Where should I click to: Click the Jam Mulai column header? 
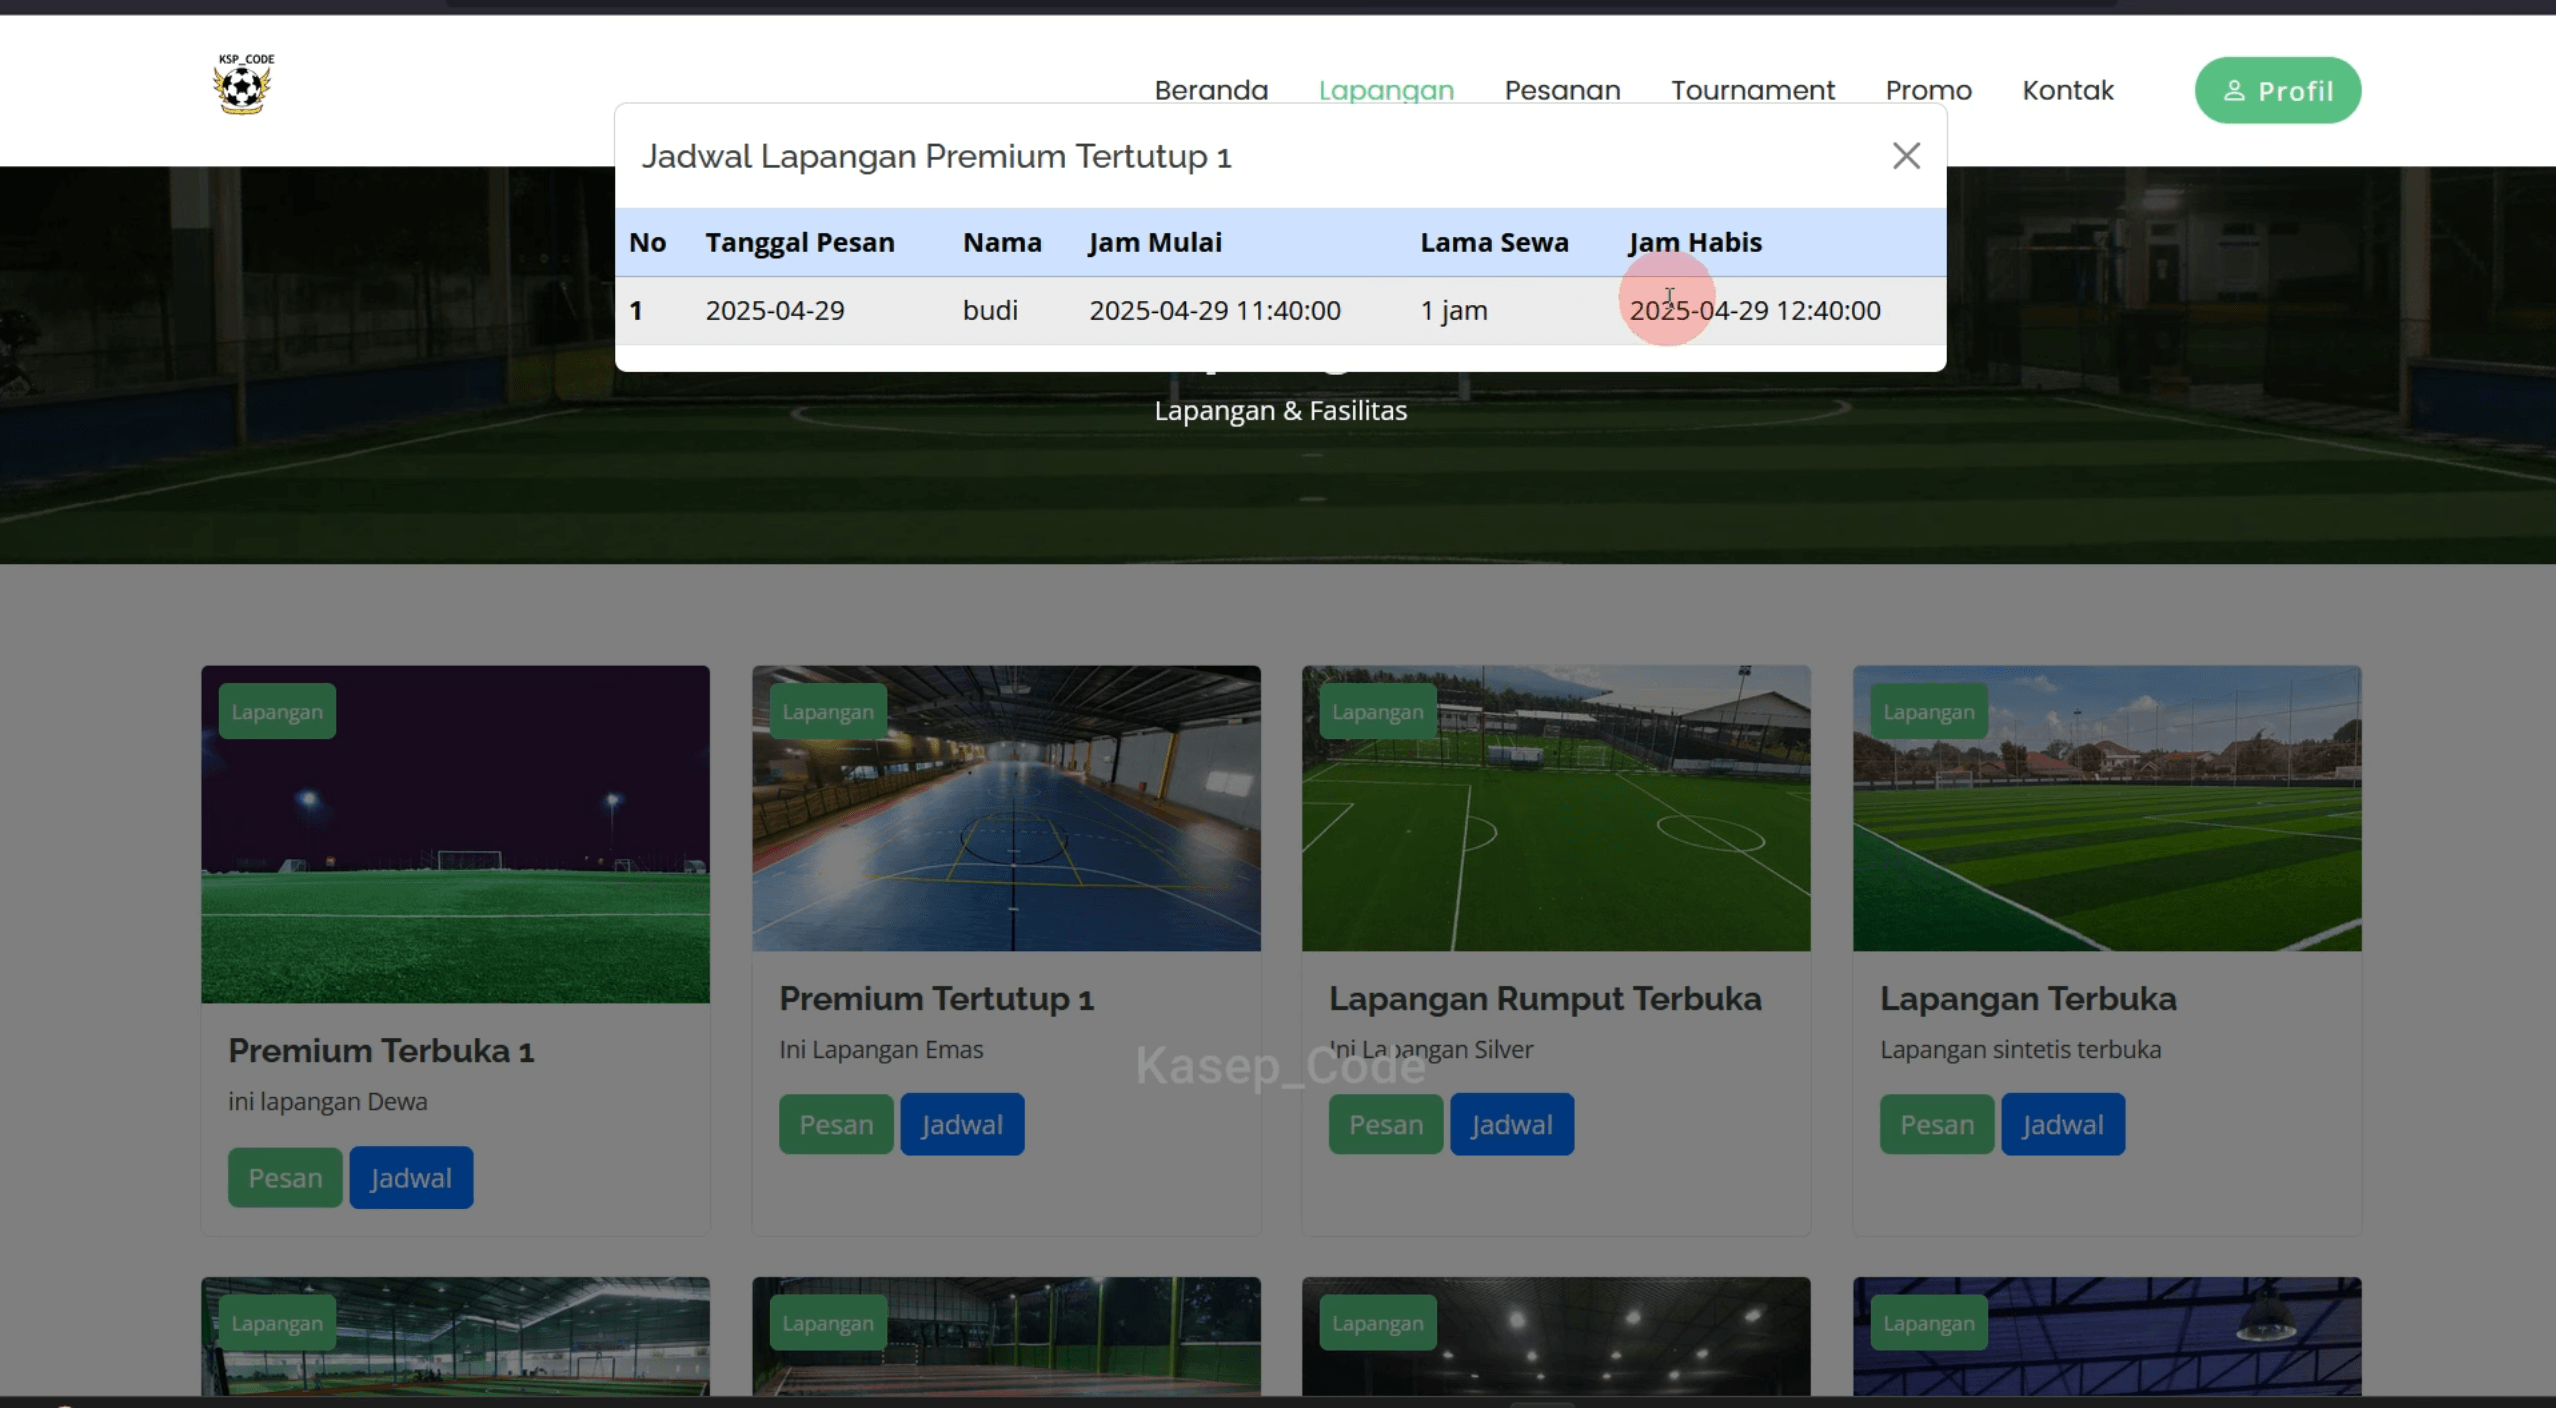pos(1155,242)
